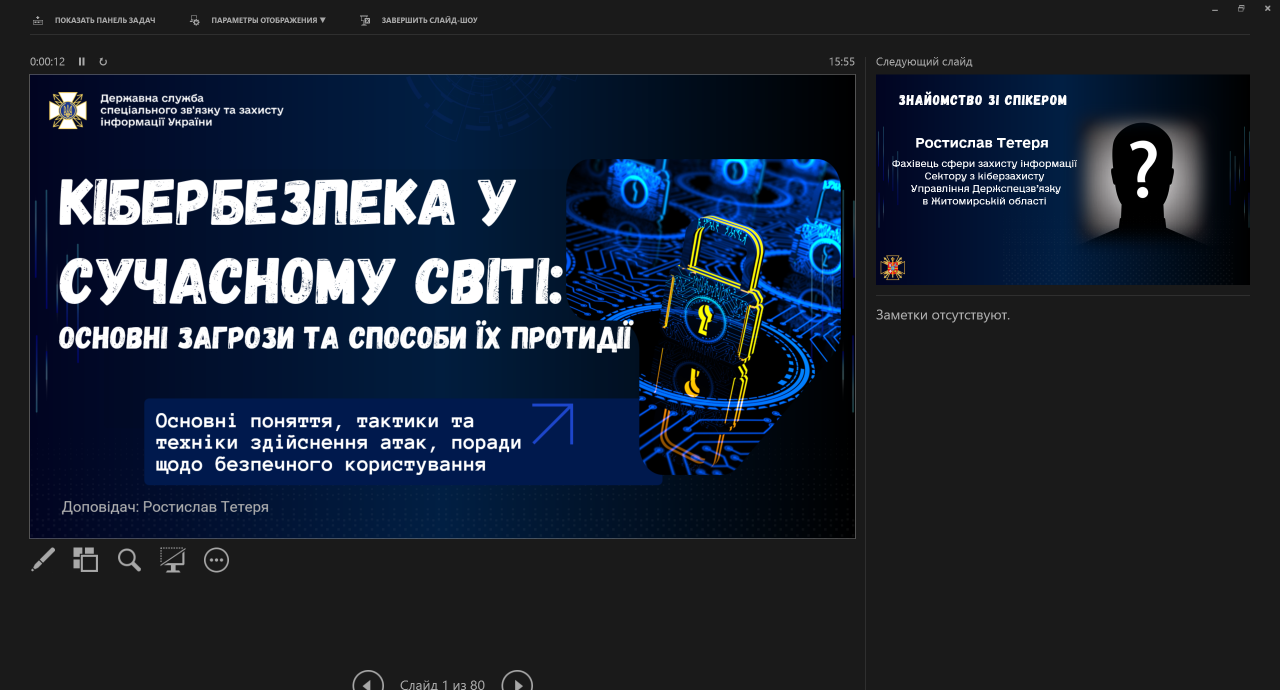Advance to next slide with arrow button

click(x=517, y=684)
